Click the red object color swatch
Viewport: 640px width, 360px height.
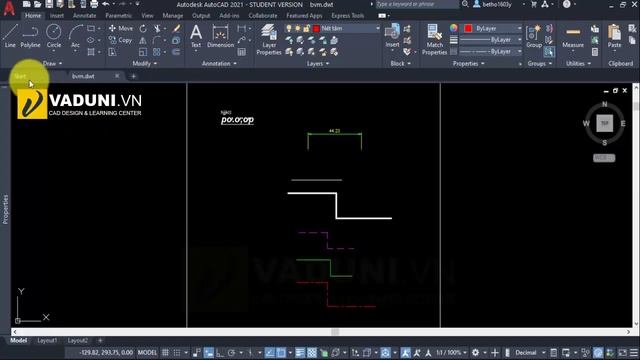(468, 28)
